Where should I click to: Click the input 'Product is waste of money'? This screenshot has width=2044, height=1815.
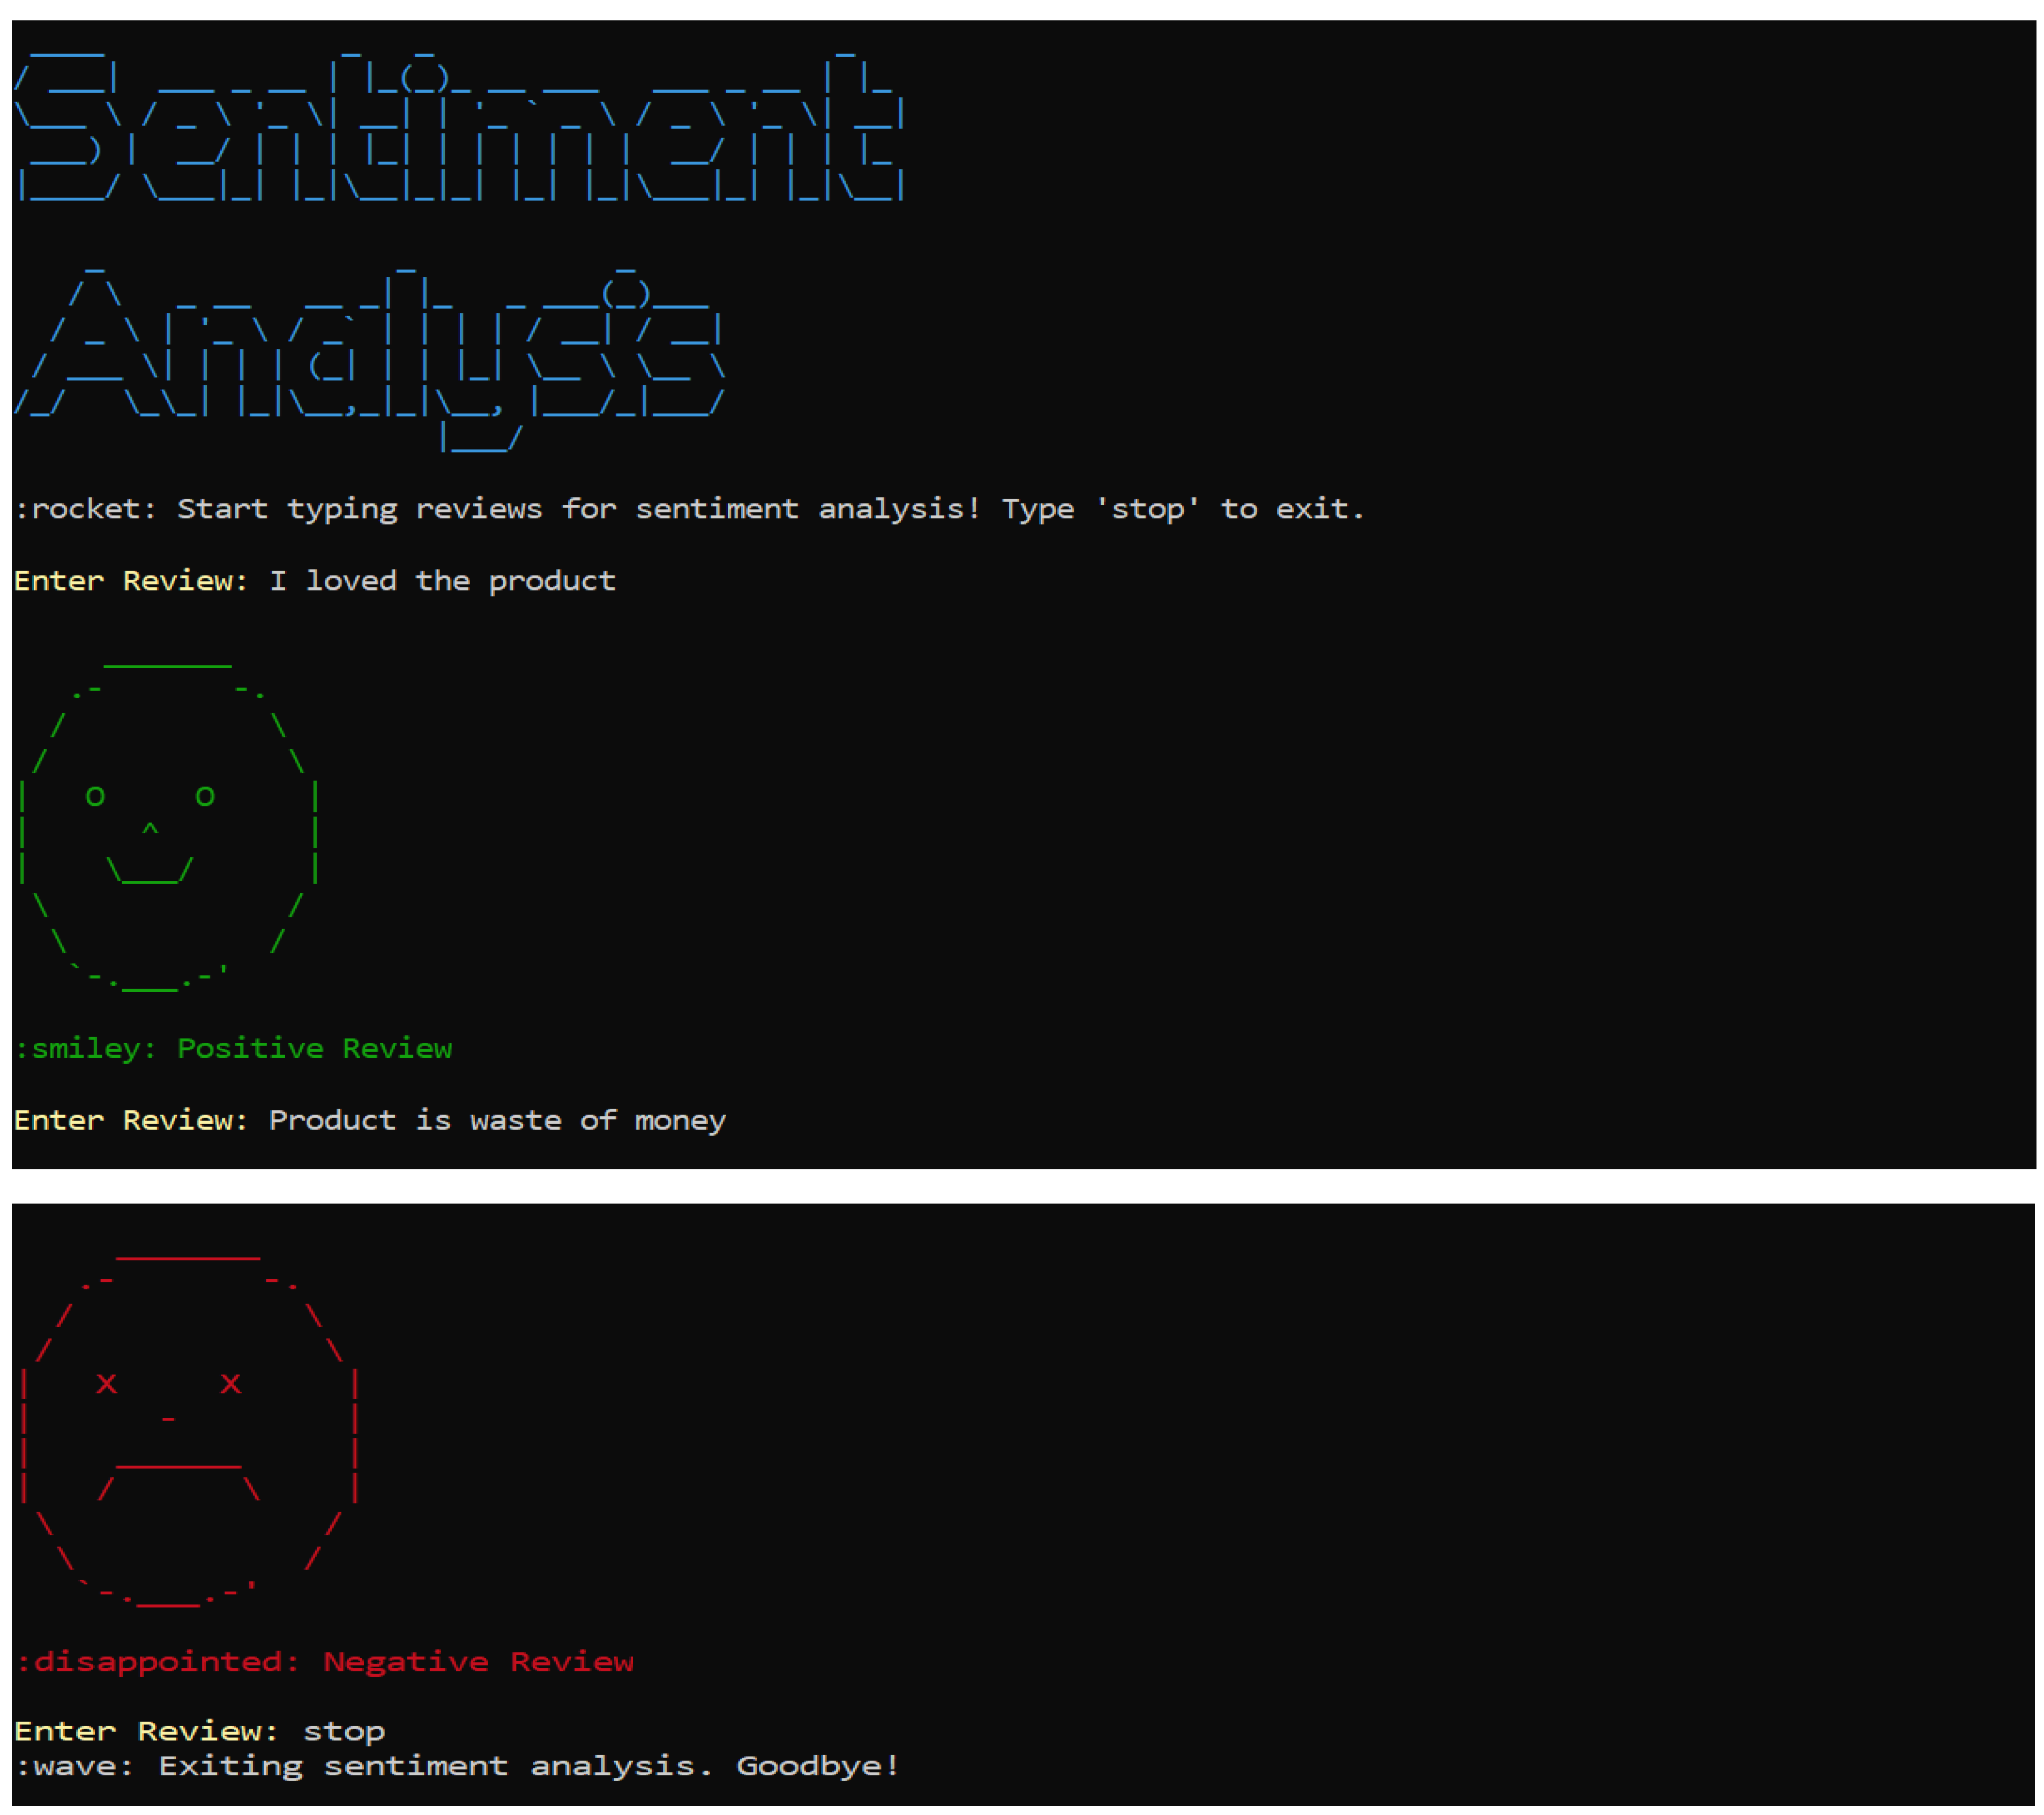click(497, 1120)
